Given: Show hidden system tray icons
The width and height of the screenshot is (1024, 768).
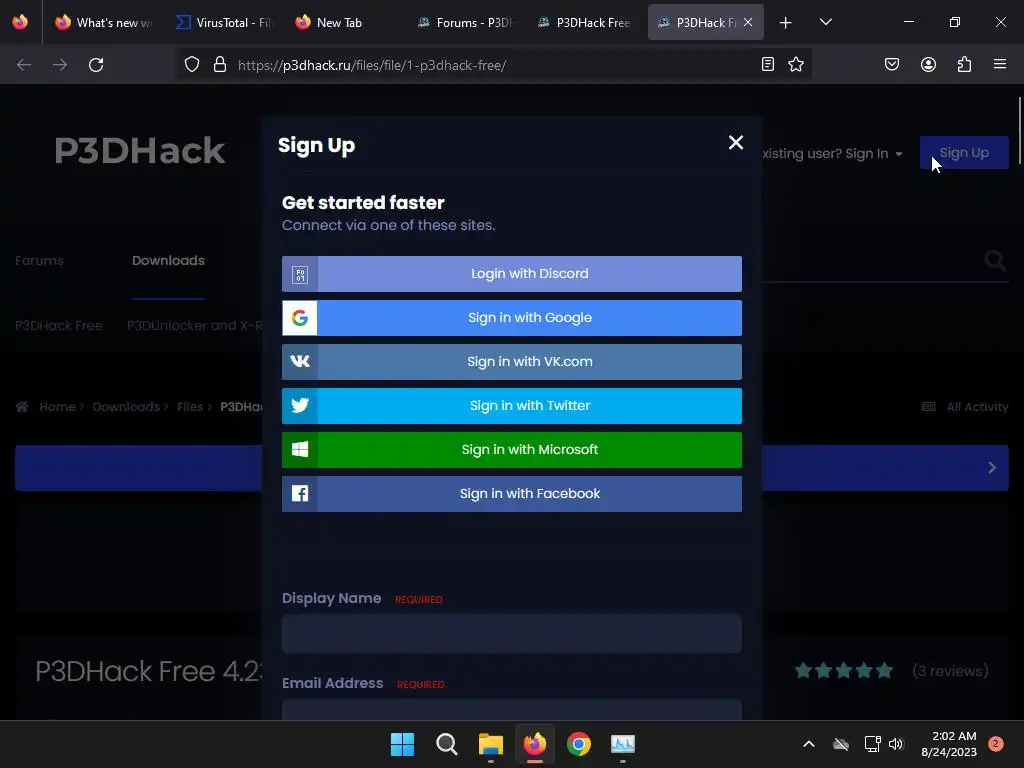Looking at the screenshot, I should click(x=808, y=744).
